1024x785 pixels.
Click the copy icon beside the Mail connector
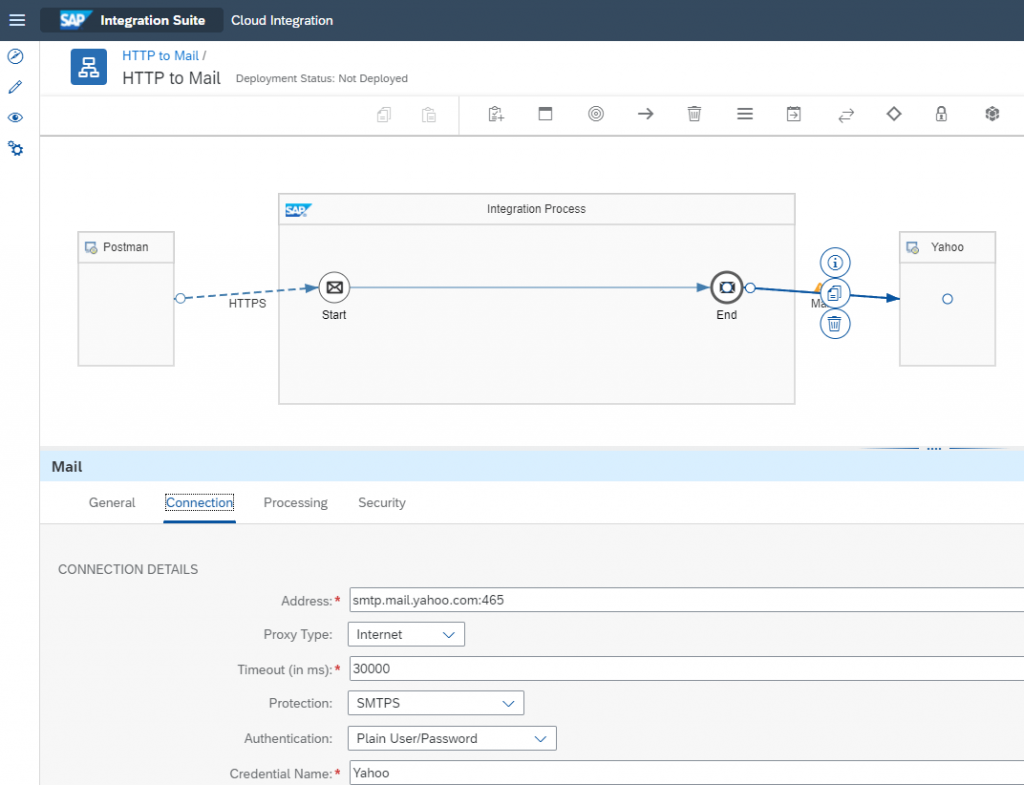click(835, 293)
